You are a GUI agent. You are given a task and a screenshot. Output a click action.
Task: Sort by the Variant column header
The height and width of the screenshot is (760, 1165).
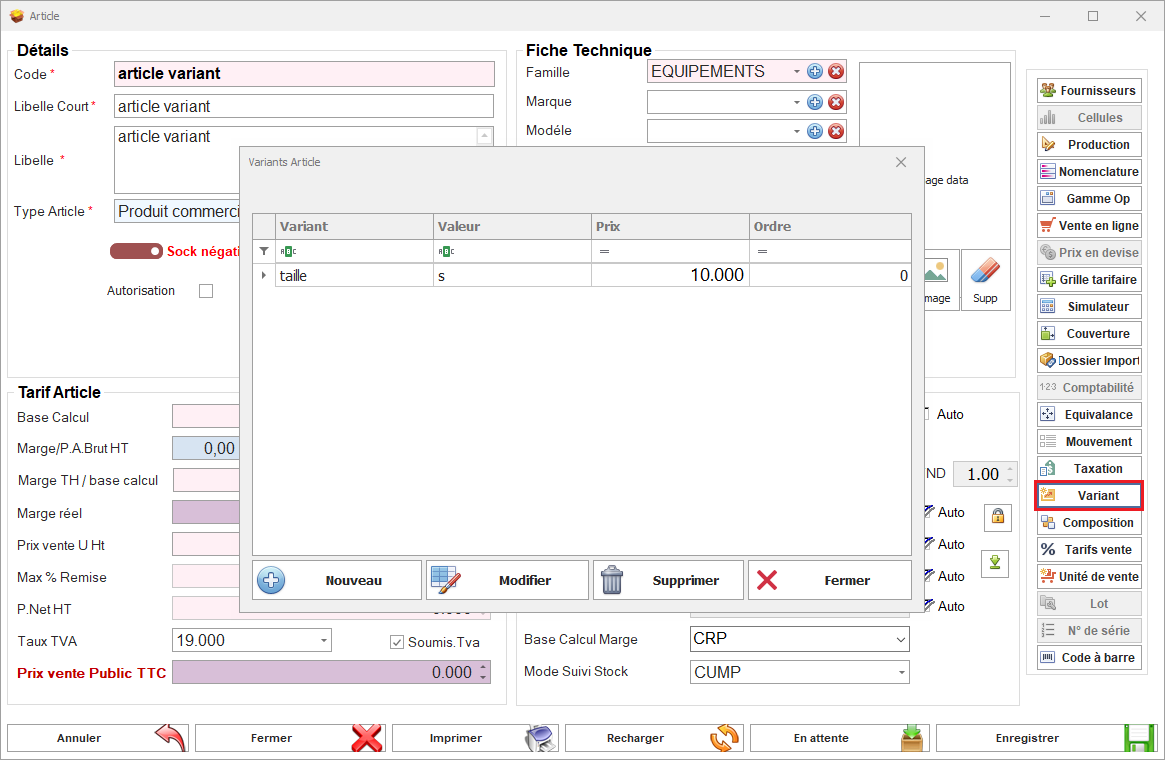(x=354, y=227)
